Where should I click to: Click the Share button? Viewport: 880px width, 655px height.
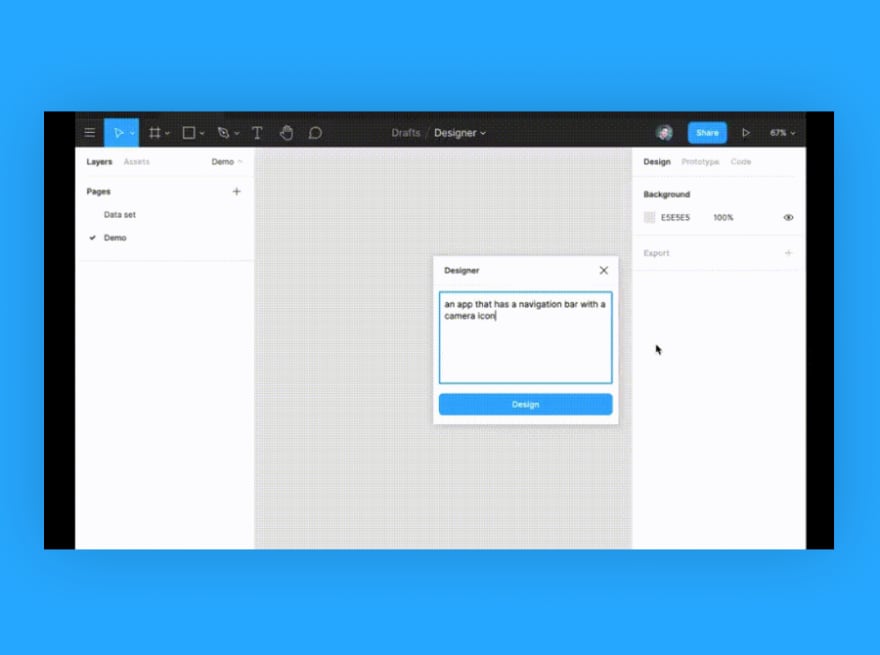(x=707, y=132)
